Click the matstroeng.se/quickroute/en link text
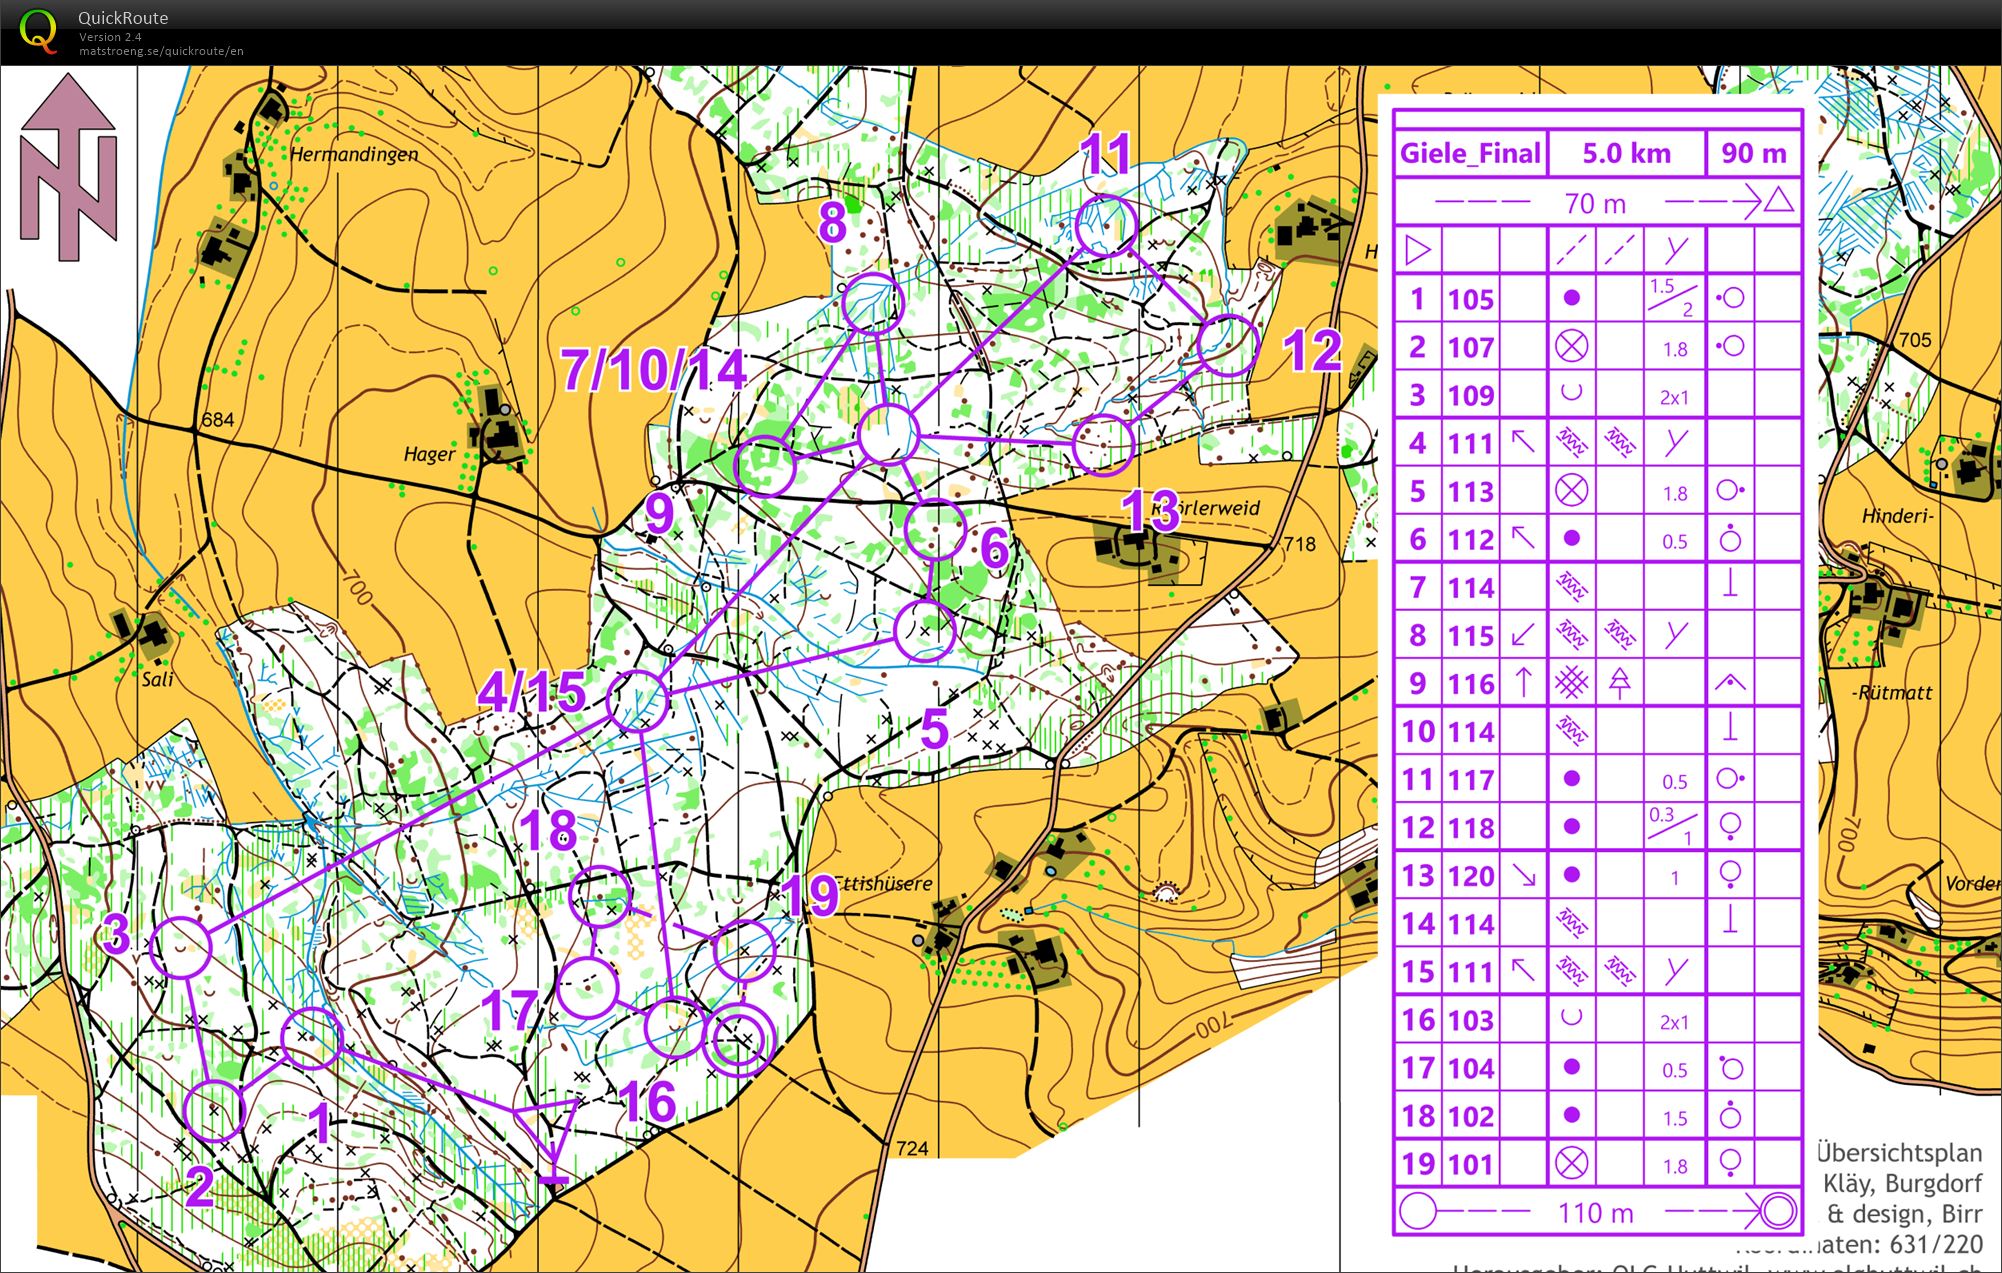 tap(161, 51)
